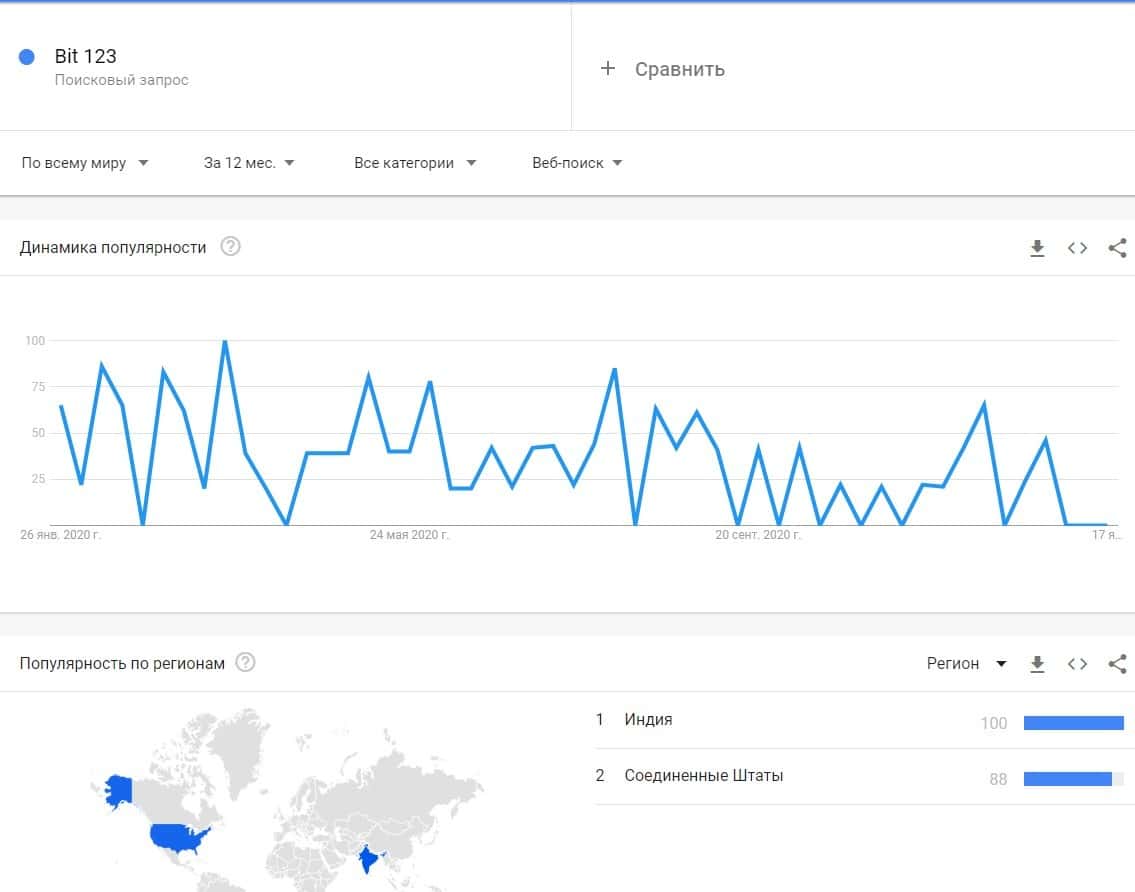
Task: Edit the Bit 123 search term
Action: click(x=86, y=57)
